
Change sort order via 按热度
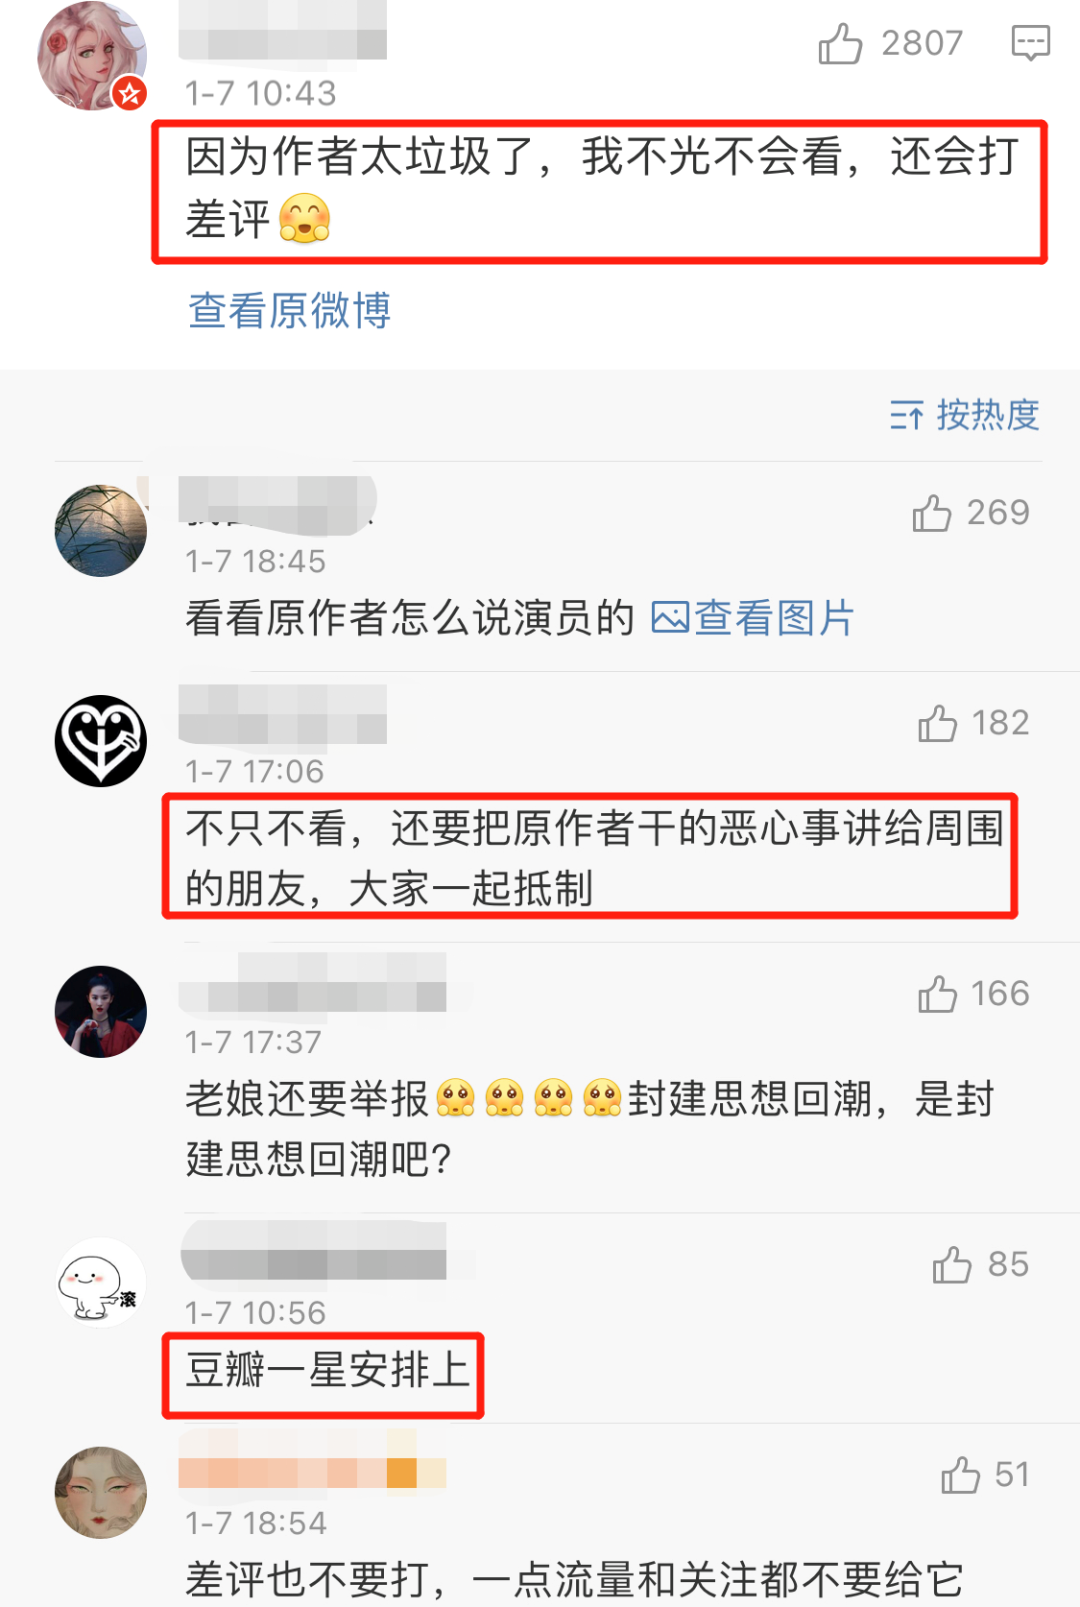965,415
